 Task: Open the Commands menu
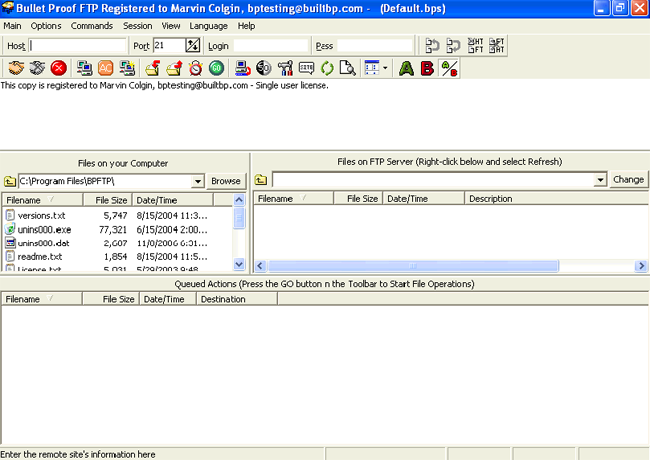pos(92,25)
